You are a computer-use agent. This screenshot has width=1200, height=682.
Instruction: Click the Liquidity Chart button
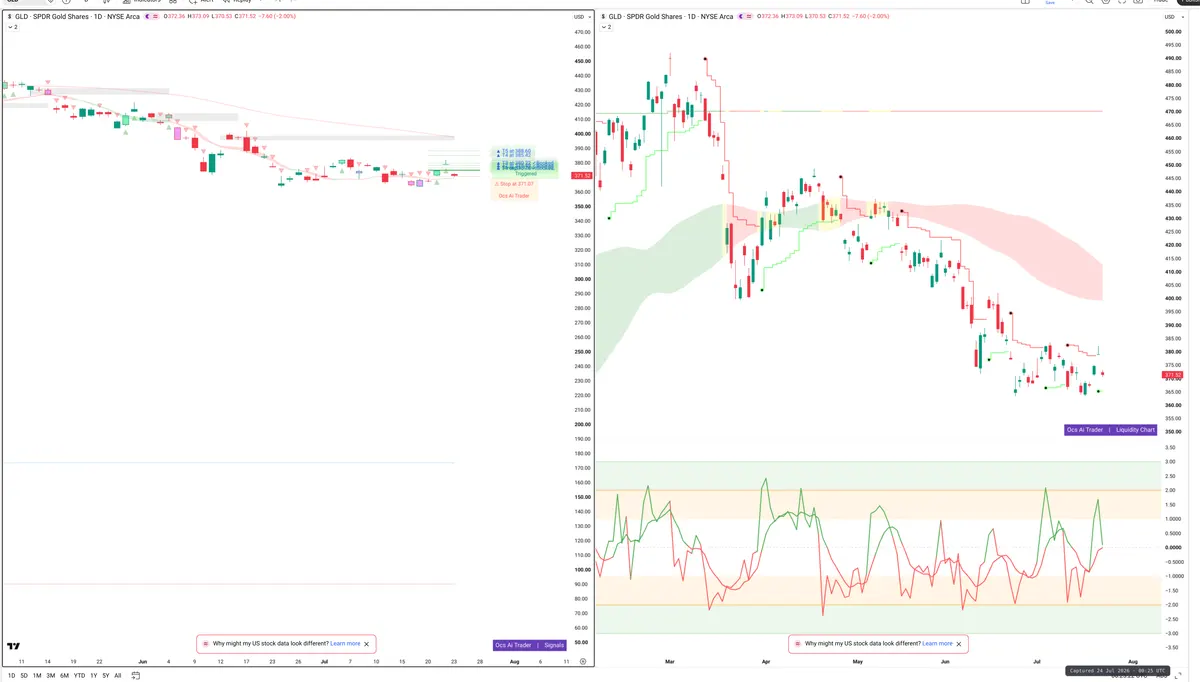(x=1135, y=430)
